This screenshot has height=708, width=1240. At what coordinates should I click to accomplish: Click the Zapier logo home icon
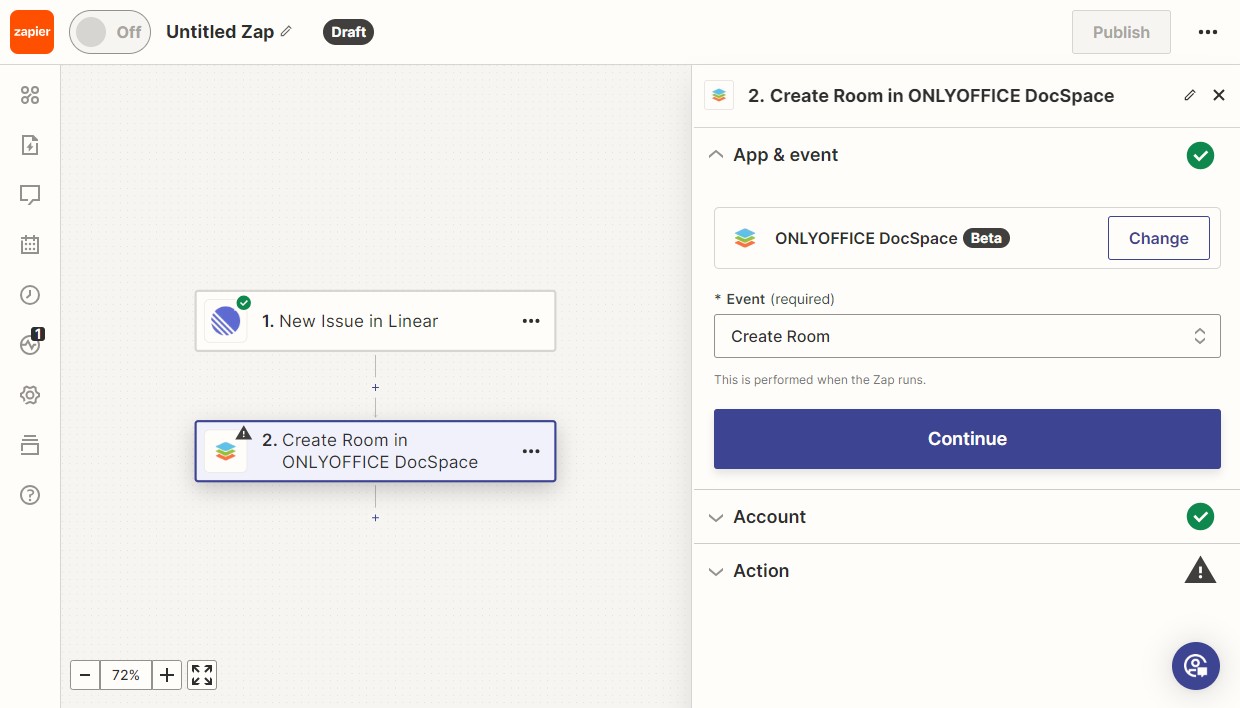[32, 32]
